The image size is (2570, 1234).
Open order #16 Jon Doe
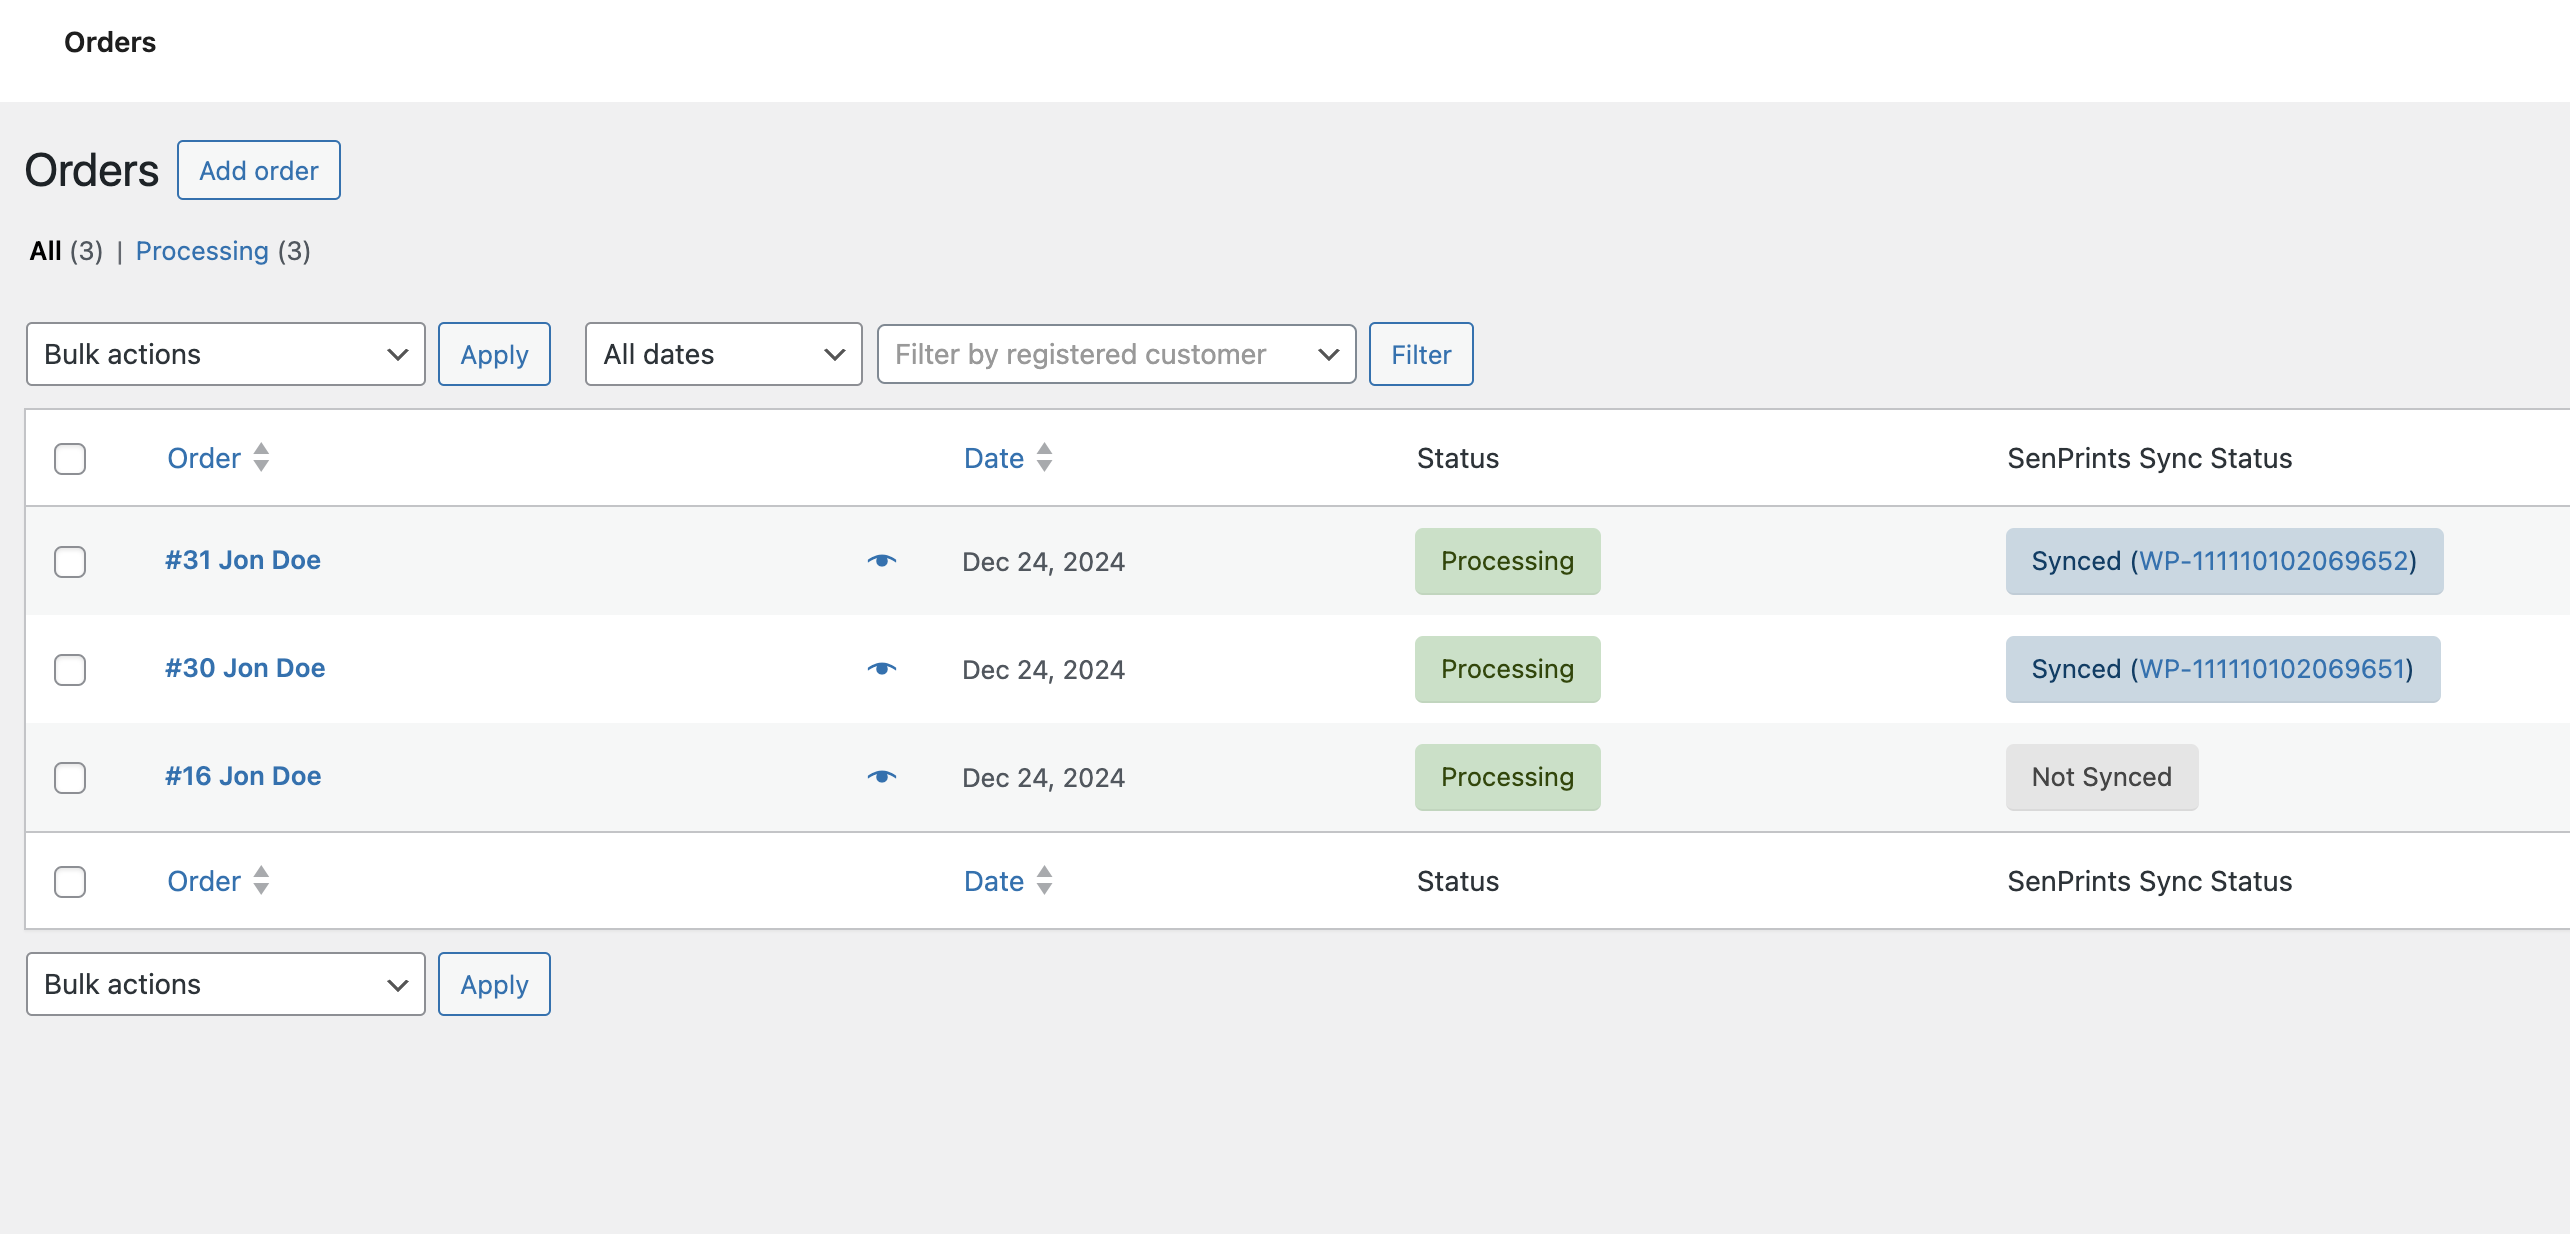243,776
